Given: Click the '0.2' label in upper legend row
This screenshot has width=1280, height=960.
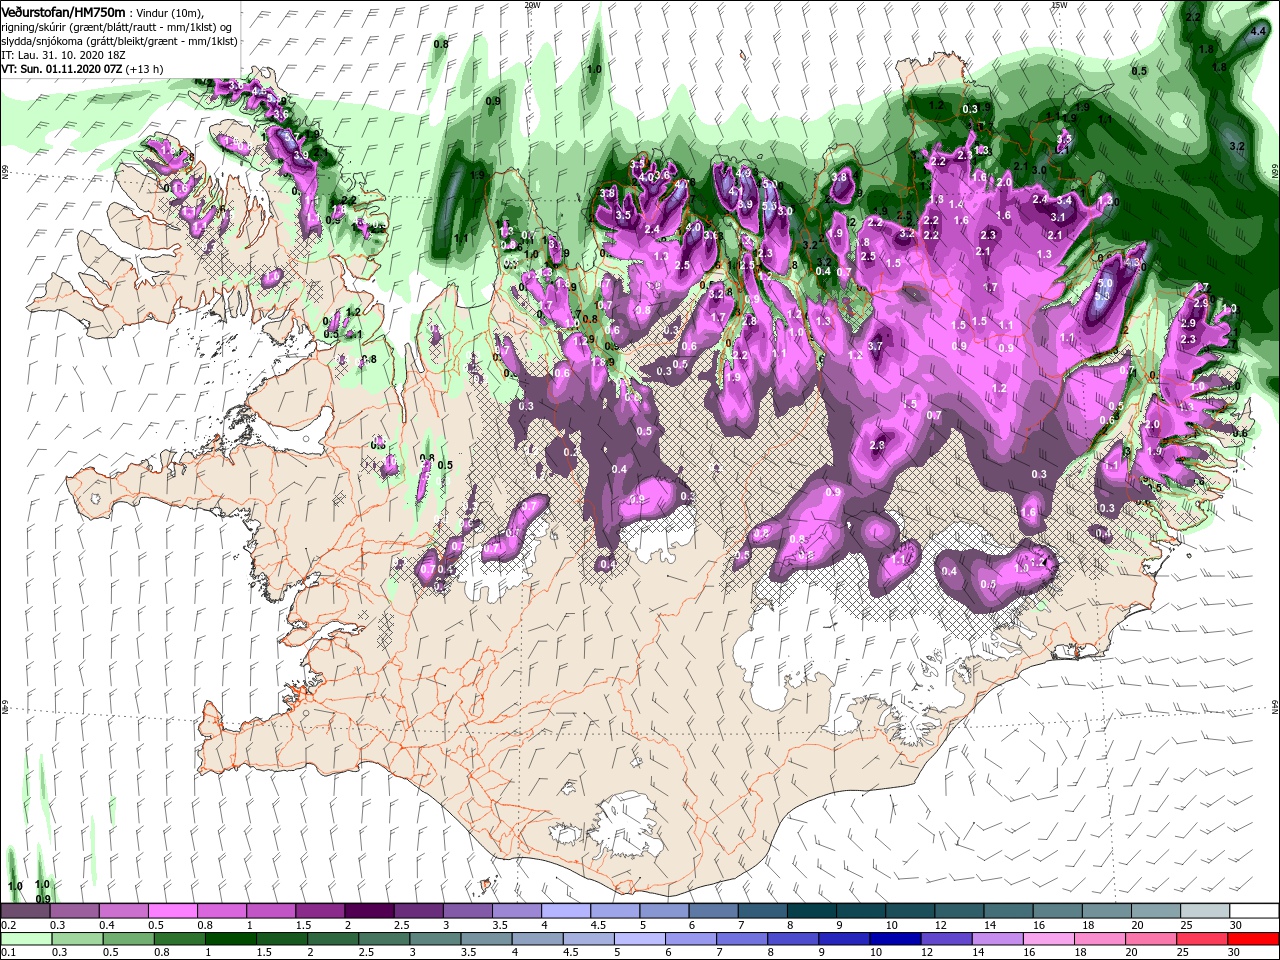Looking at the screenshot, I should [x=8, y=925].
